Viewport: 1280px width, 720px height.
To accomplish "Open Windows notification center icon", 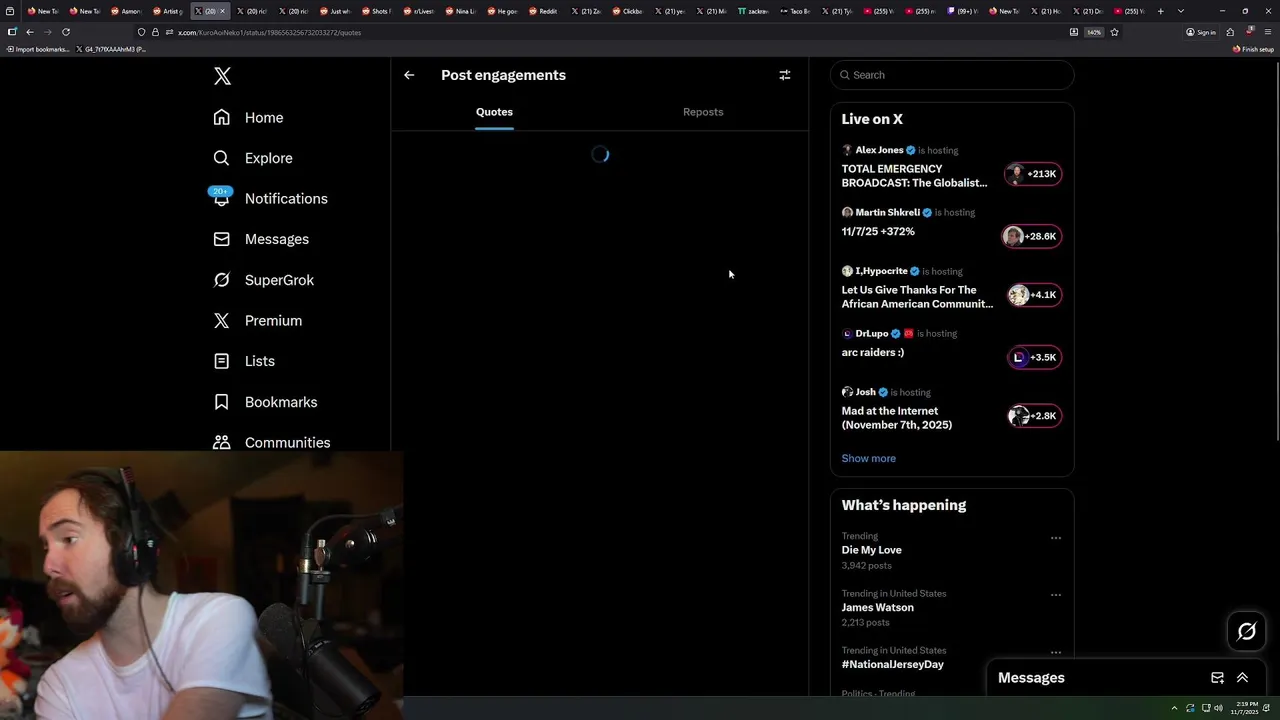I will pos(1265,708).
